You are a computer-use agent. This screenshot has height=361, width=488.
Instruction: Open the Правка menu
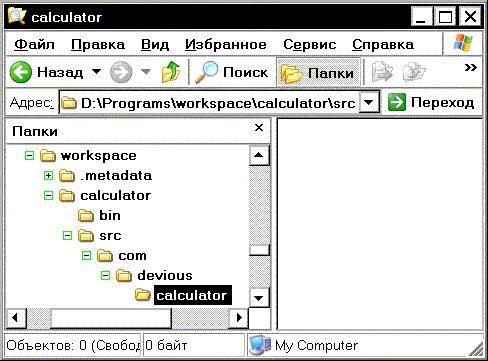coord(98,45)
